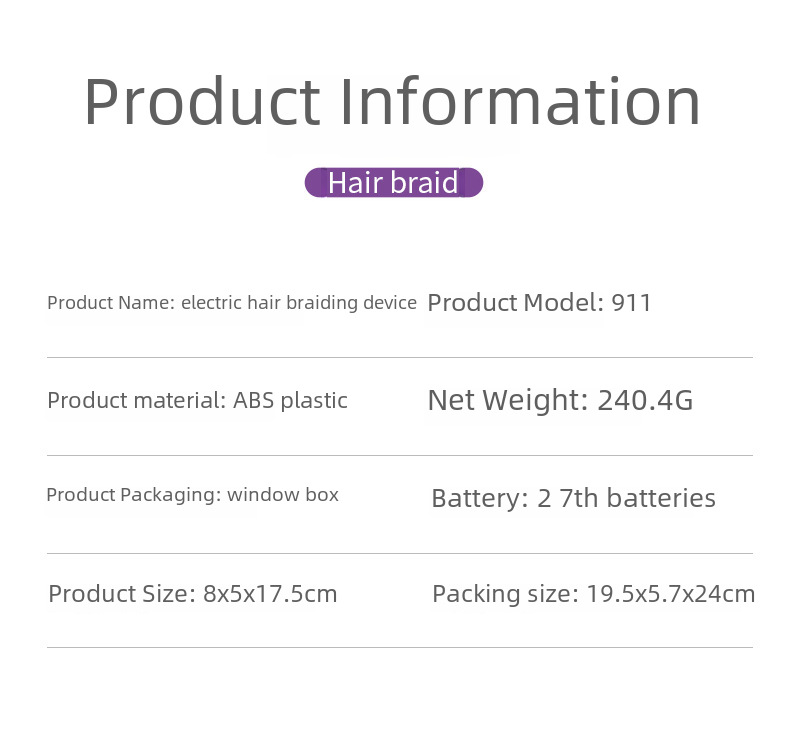790x734 pixels.
Task: Click the "Product Information" heading
Action: (x=392, y=101)
